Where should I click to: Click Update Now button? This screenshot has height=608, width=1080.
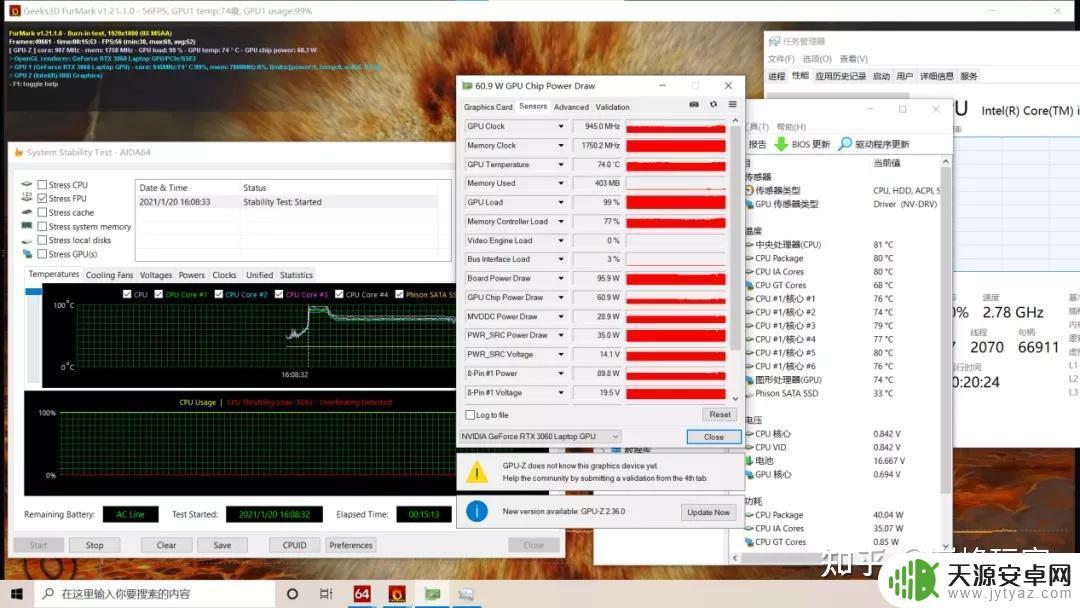[708, 512]
